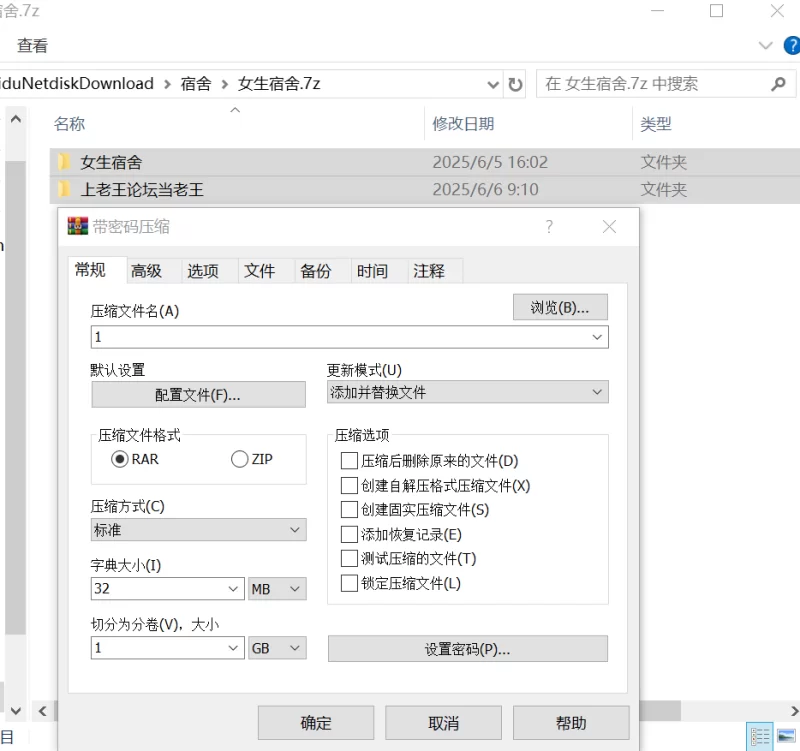Open 压缩方式 dropdown showing 标准

pos(198,530)
